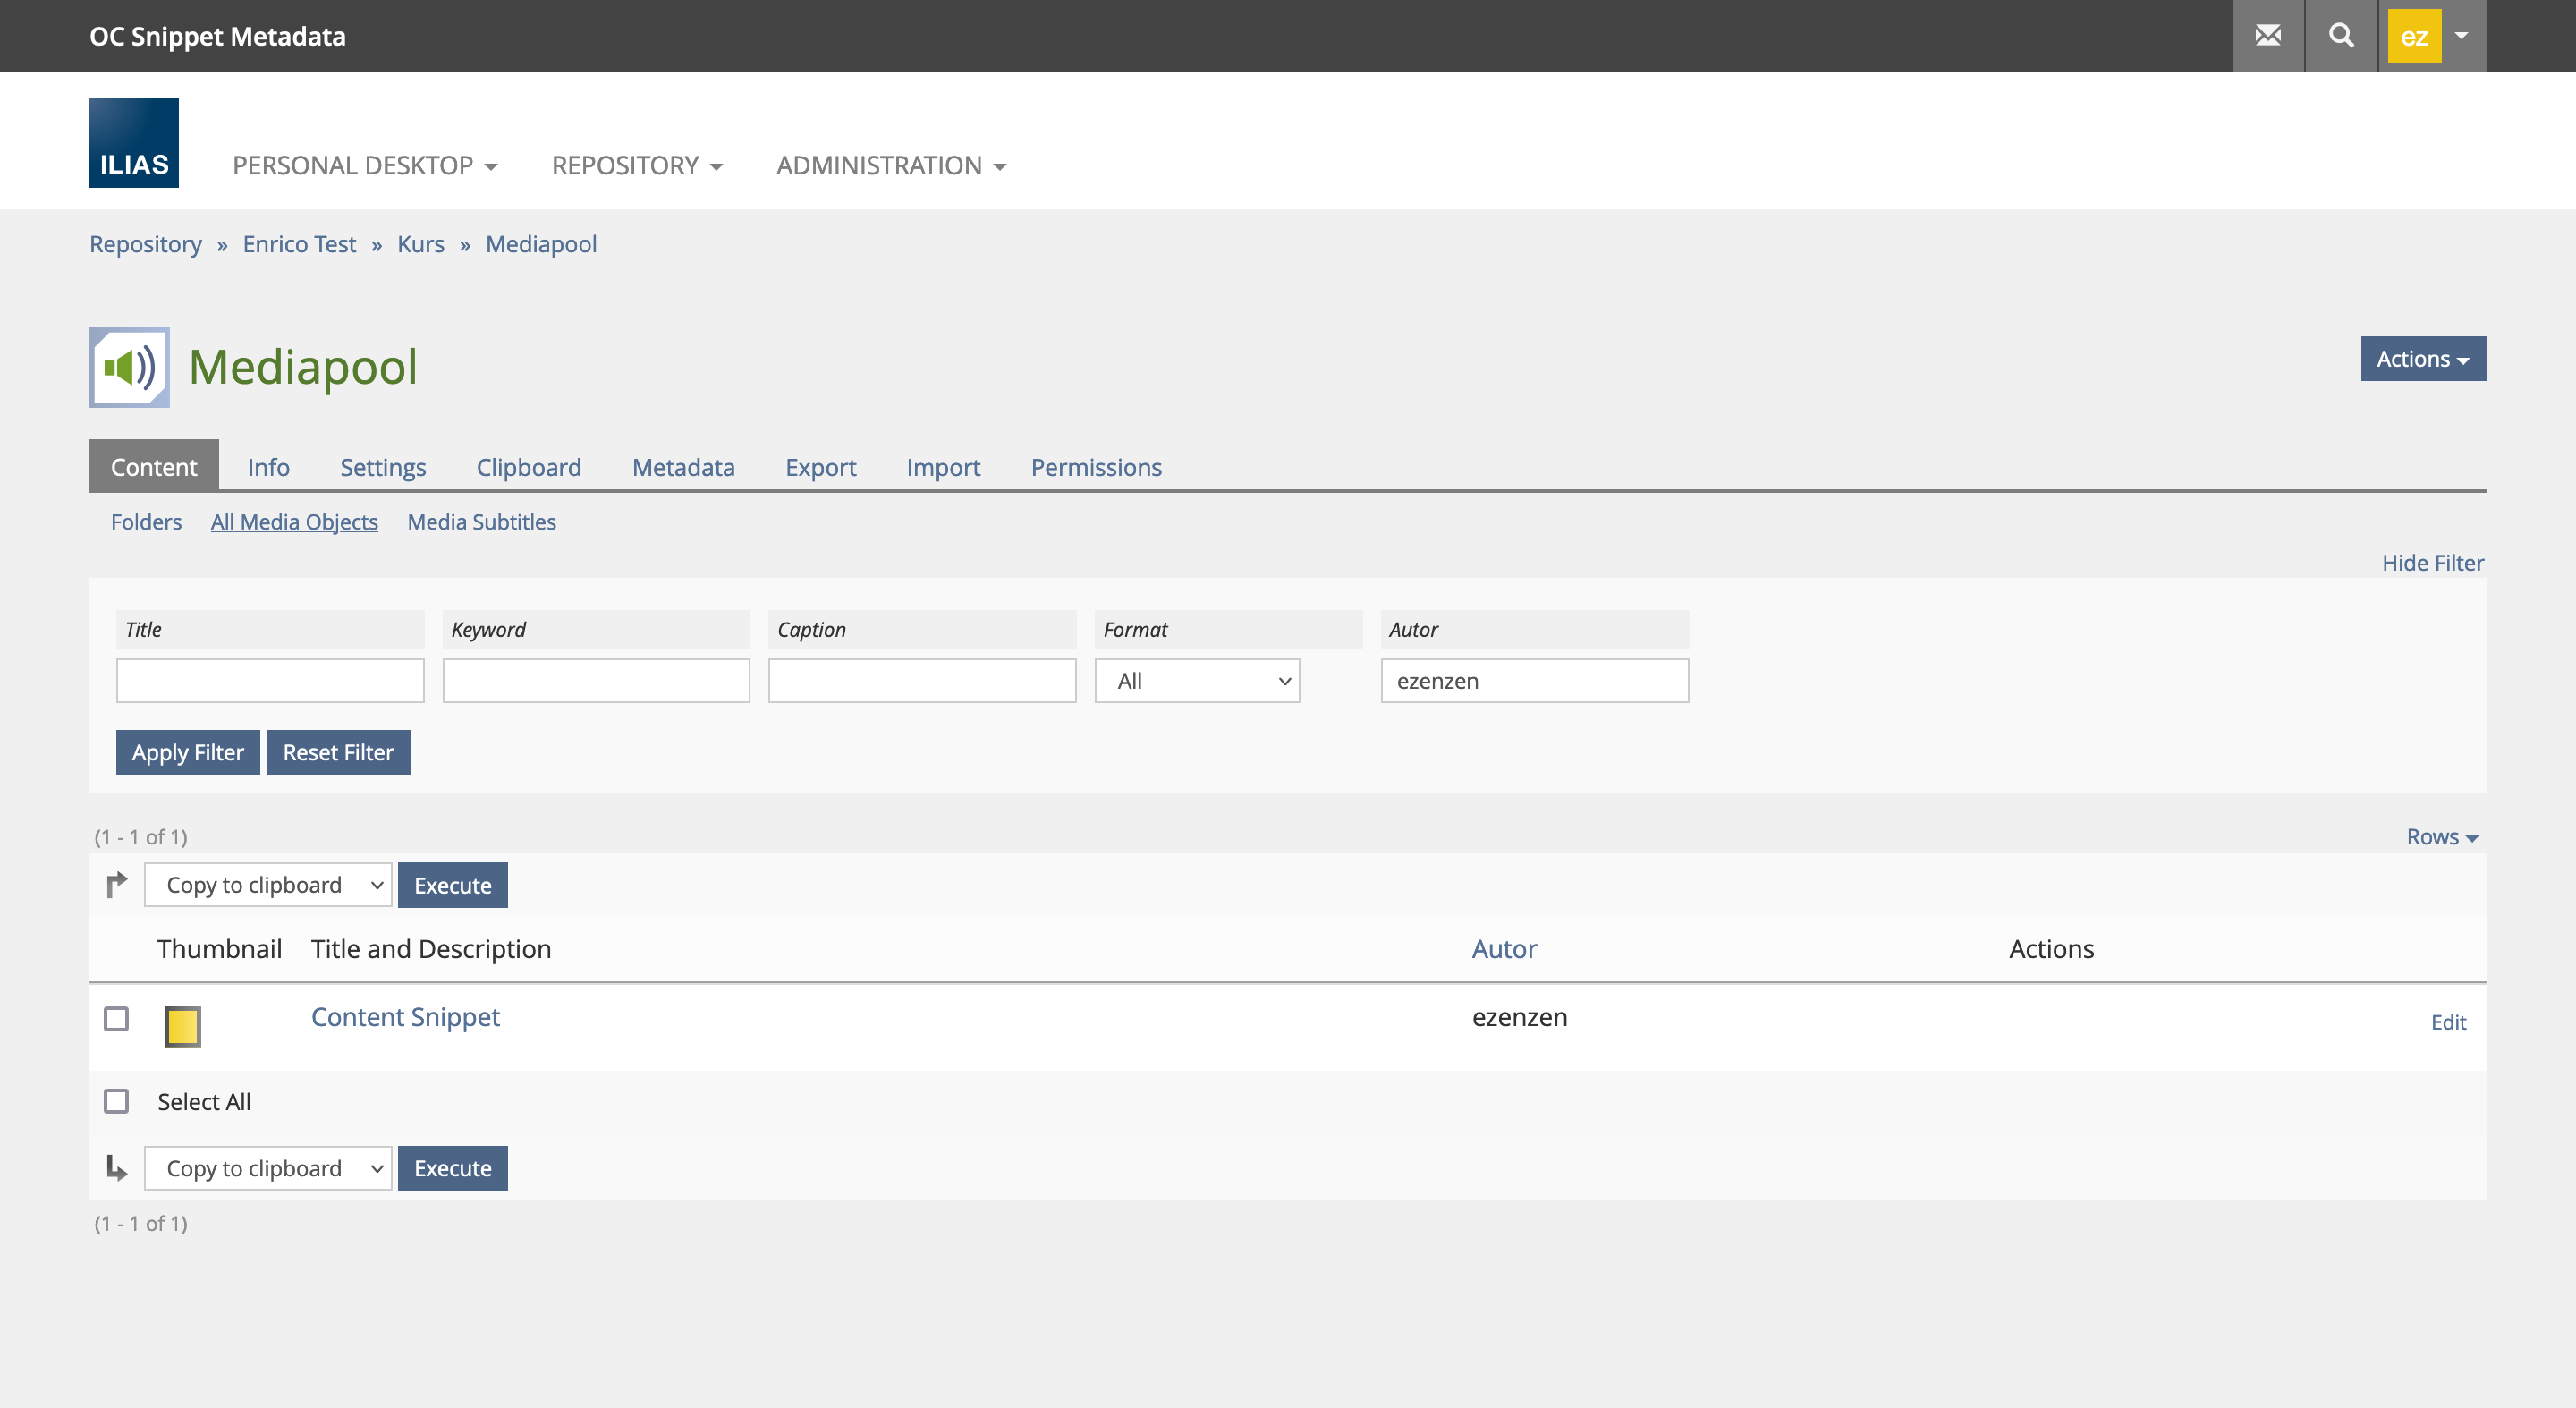Click the Edit link for Content Snippet
Viewport: 2576px width, 1408px height.
[x=2447, y=1022]
